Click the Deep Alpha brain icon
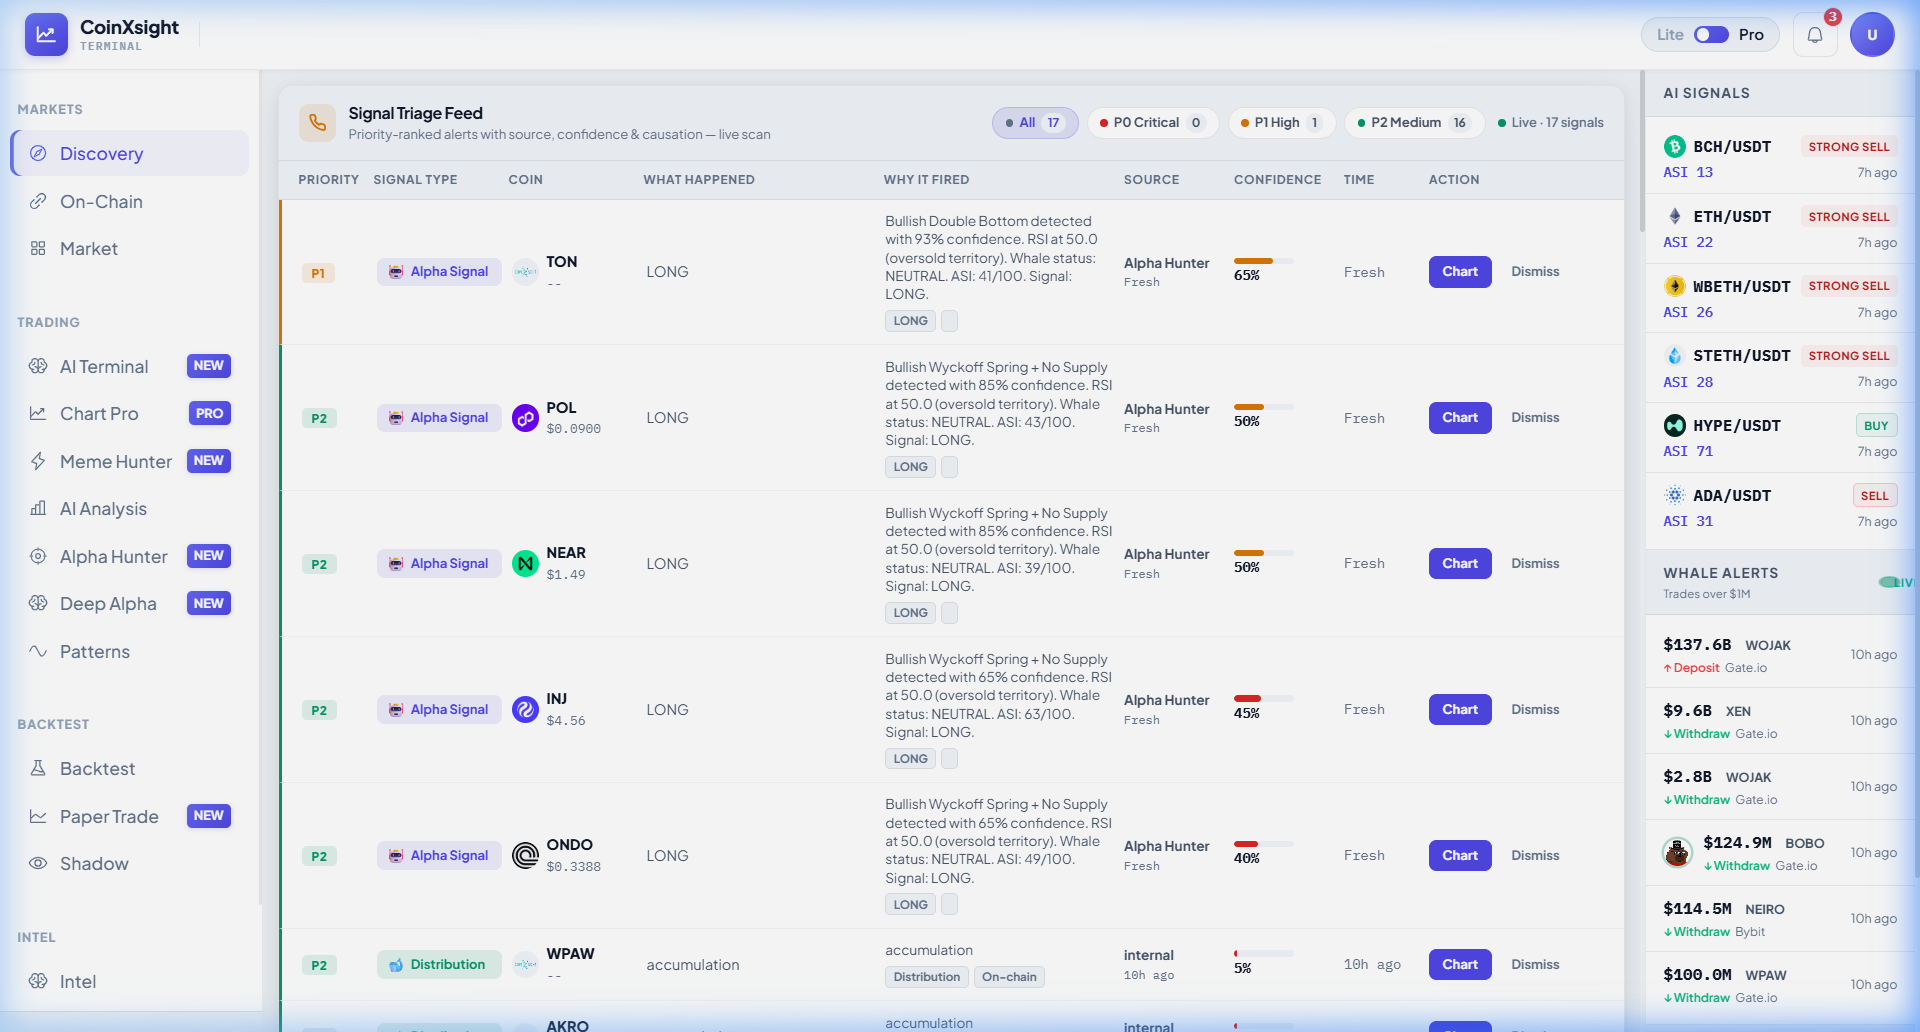The image size is (1920, 1032). pyautogui.click(x=38, y=603)
